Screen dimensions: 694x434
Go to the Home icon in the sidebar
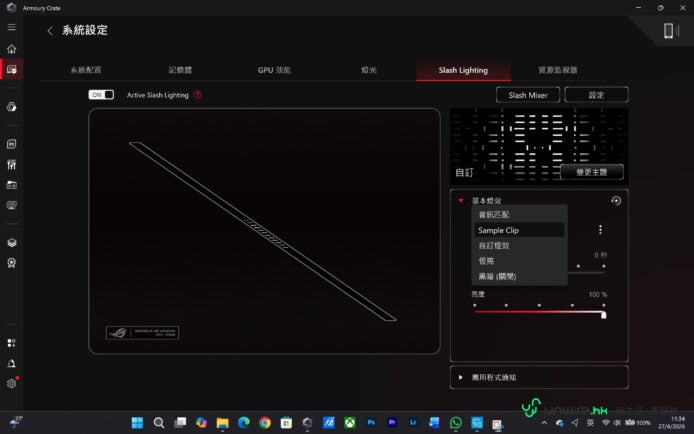[x=12, y=49]
